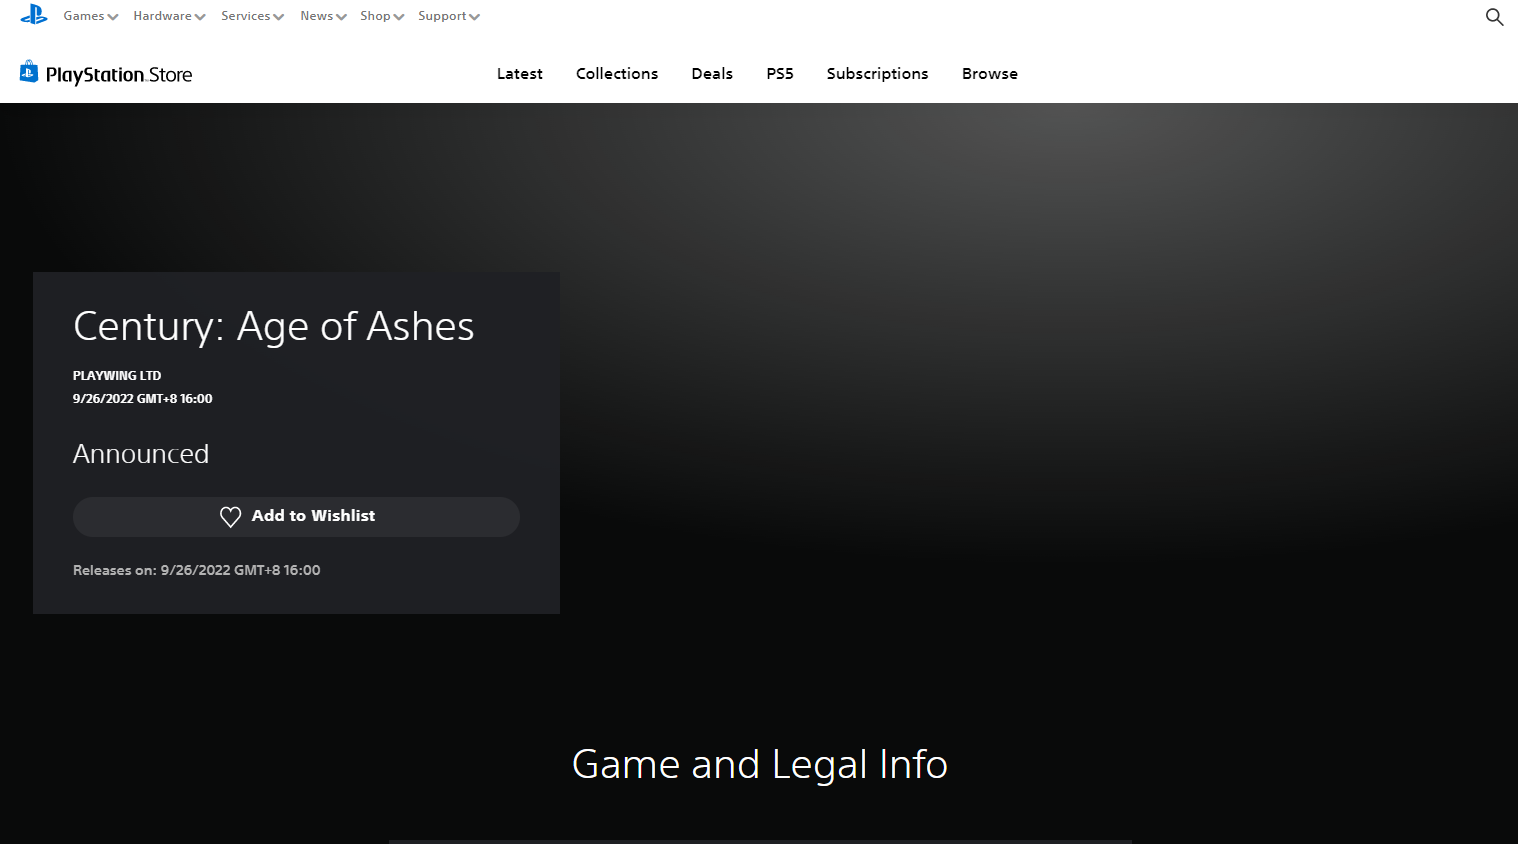The width and height of the screenshot is (1518, 844).
Task: Click the heart icon on the wishlist button
Action: pos(230,517)
